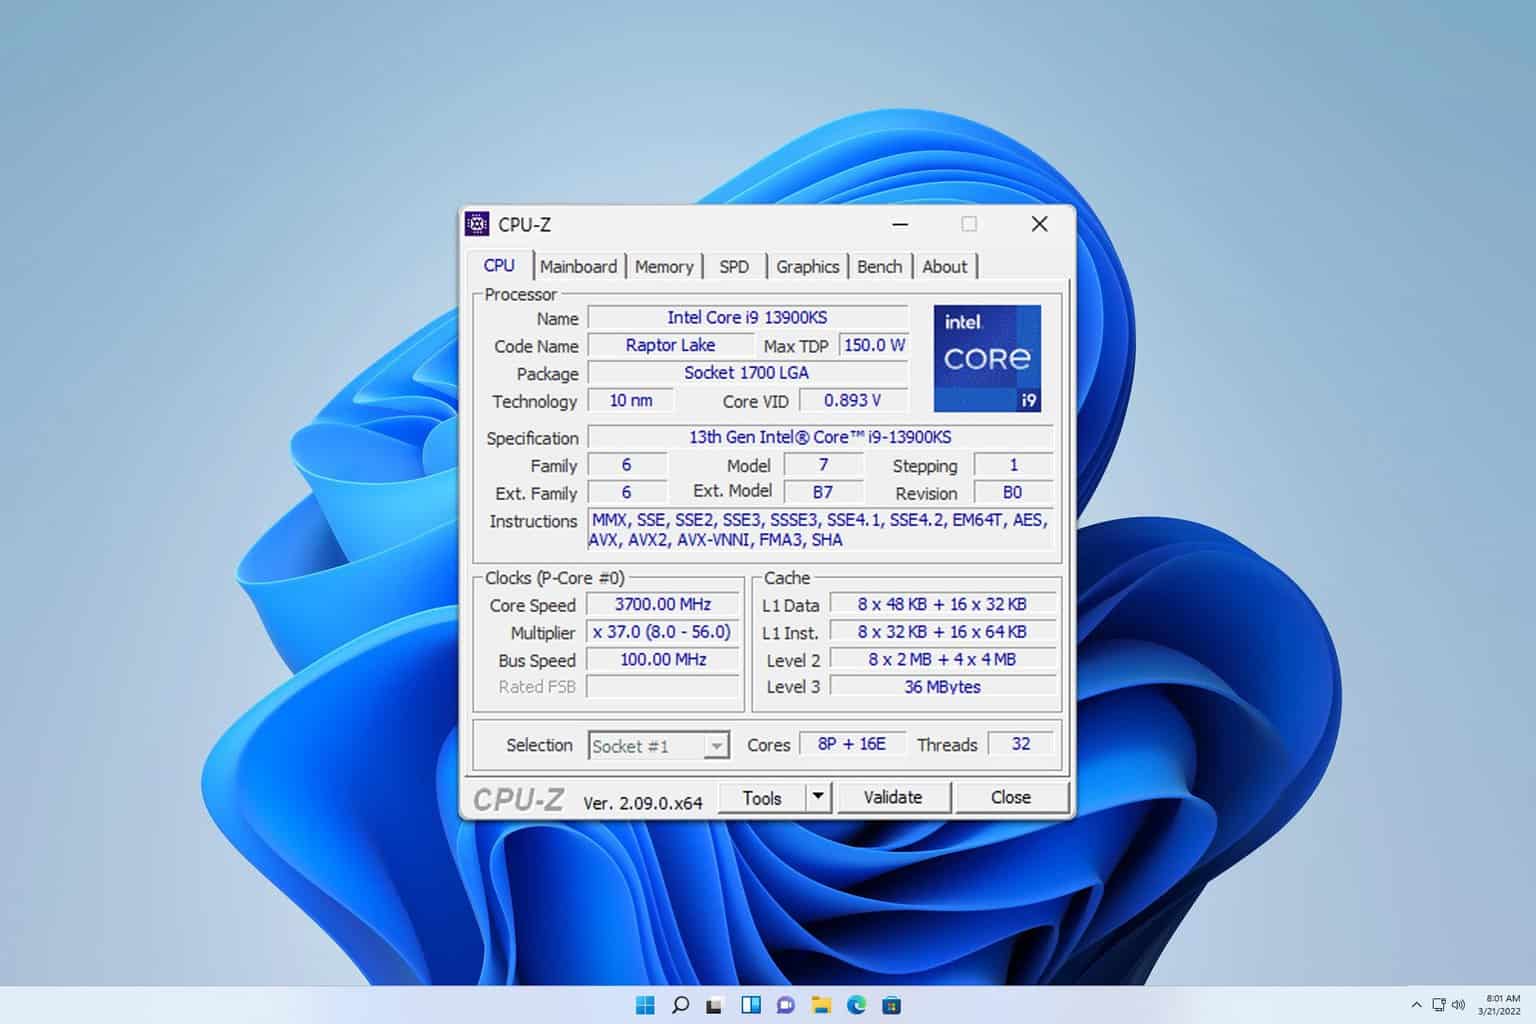Click Core Speed value 3700.00 MHz

[x=662, y=604]
